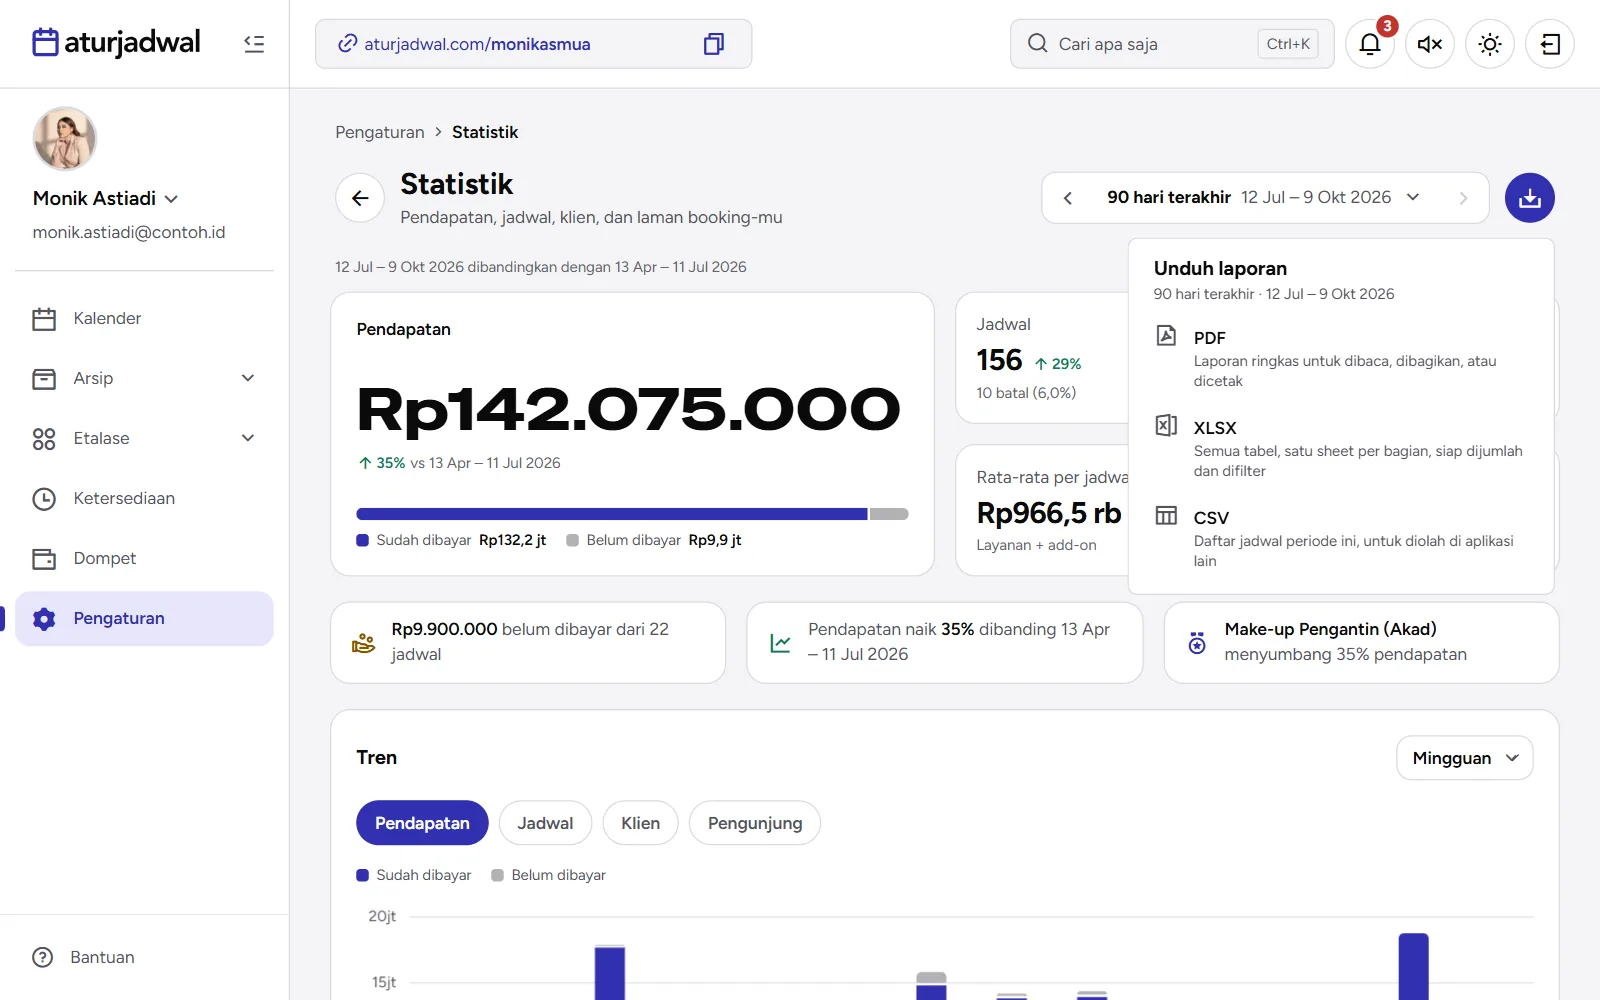
Task: Click the unpaid Rp9.900.000 insight card
Action: (528, 642)
